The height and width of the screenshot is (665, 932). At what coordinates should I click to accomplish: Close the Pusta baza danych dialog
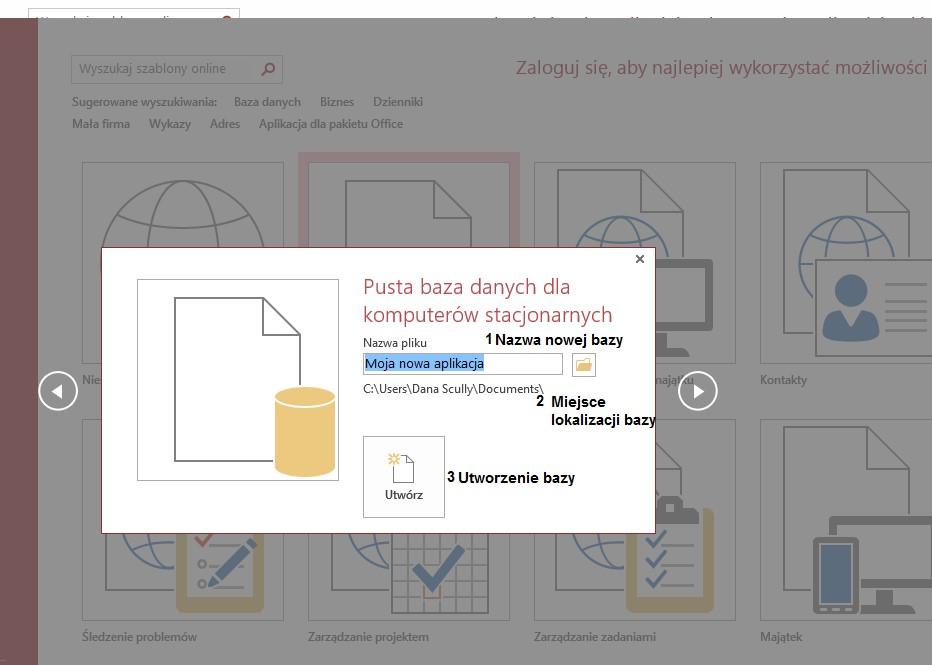pyautogui.click(x=640, y=259)
